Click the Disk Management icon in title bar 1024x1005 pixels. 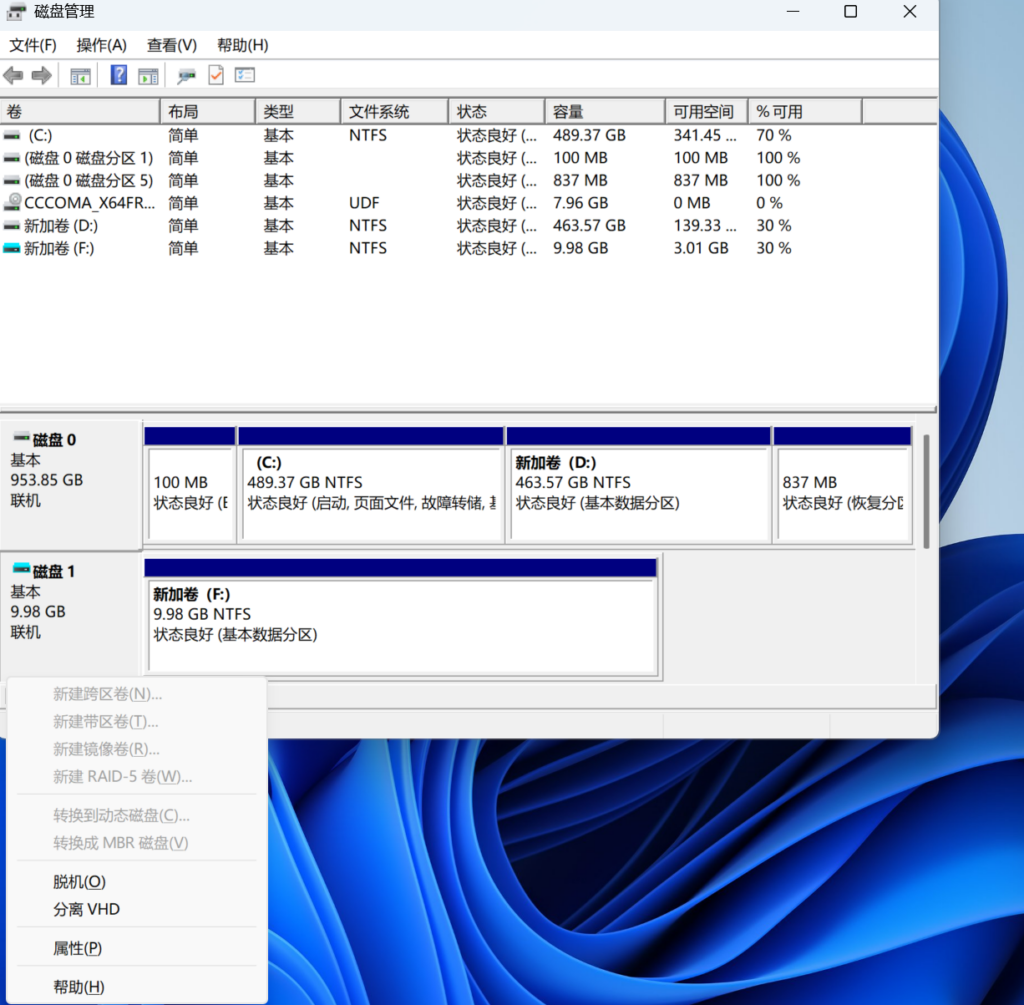tap(16, 12)
